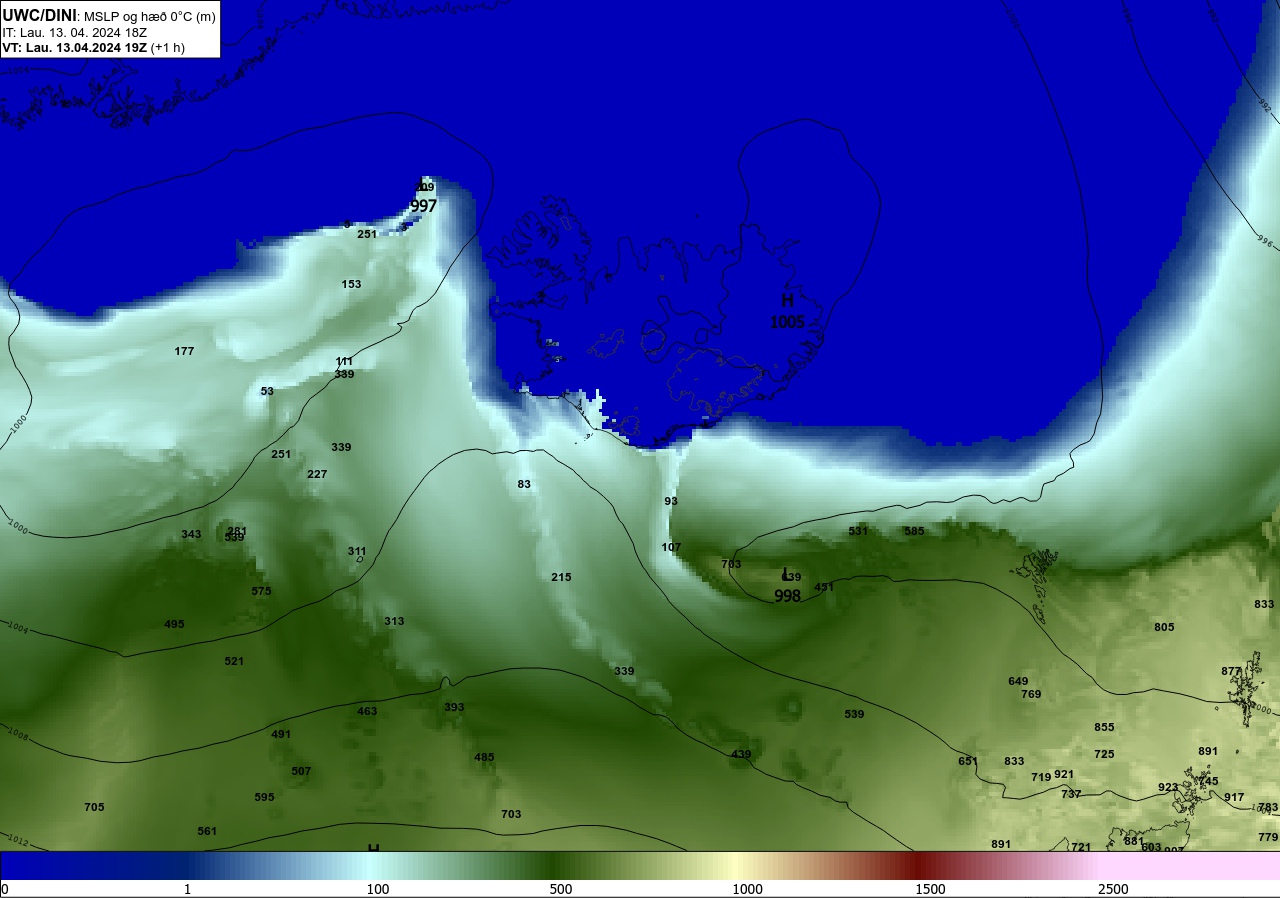Click the map value 725
The height and width of the screenshot is (898, 1280).
1104,754
